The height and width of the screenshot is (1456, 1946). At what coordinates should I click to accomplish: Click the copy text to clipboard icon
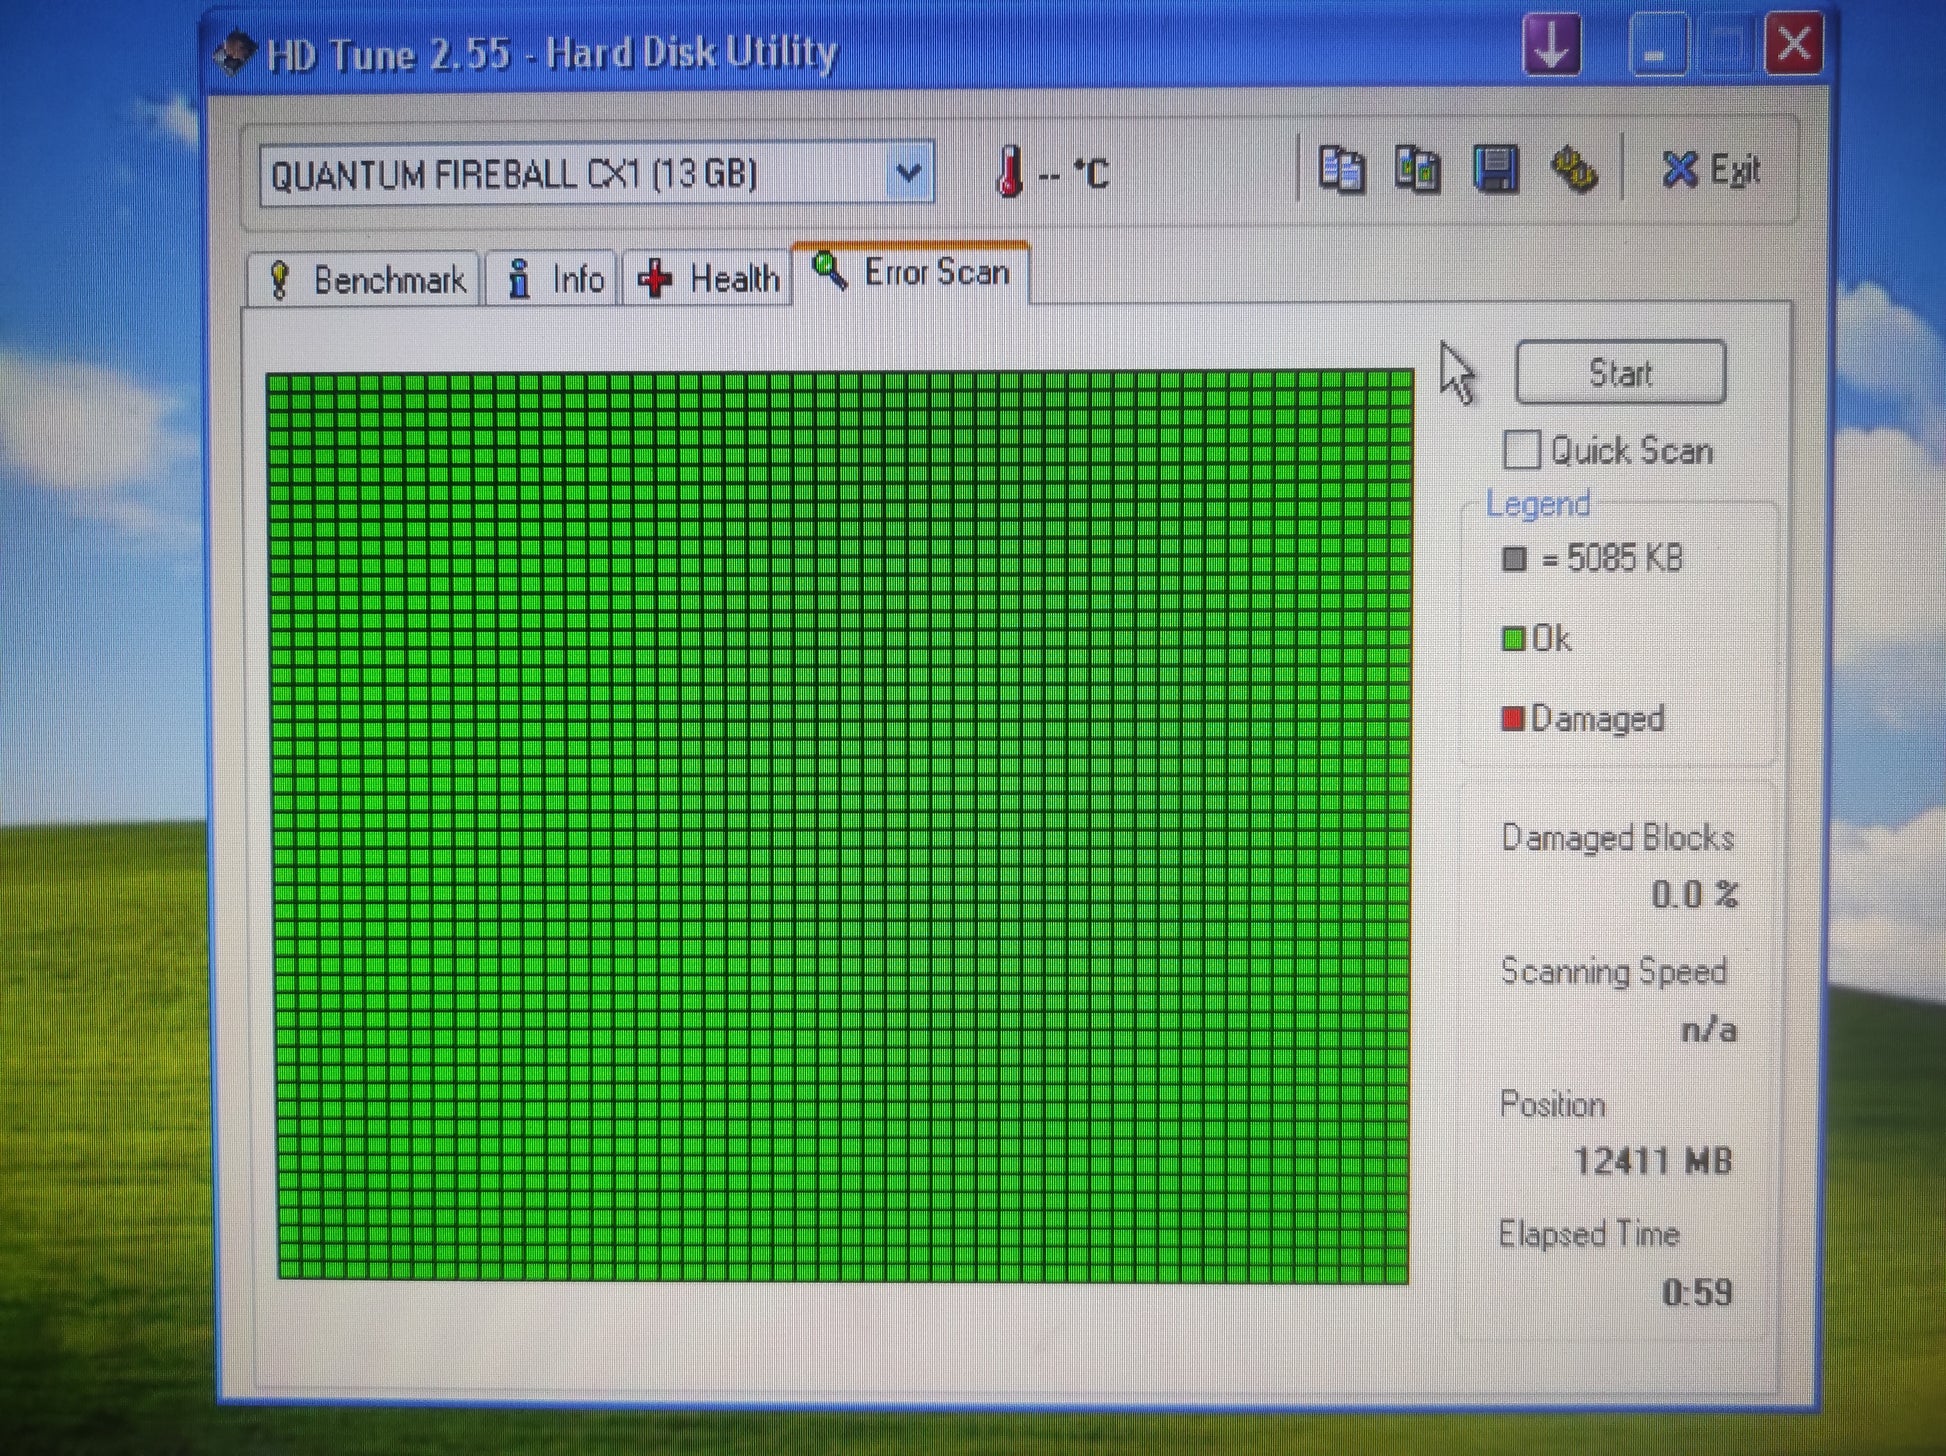(x=1341, y=170)
